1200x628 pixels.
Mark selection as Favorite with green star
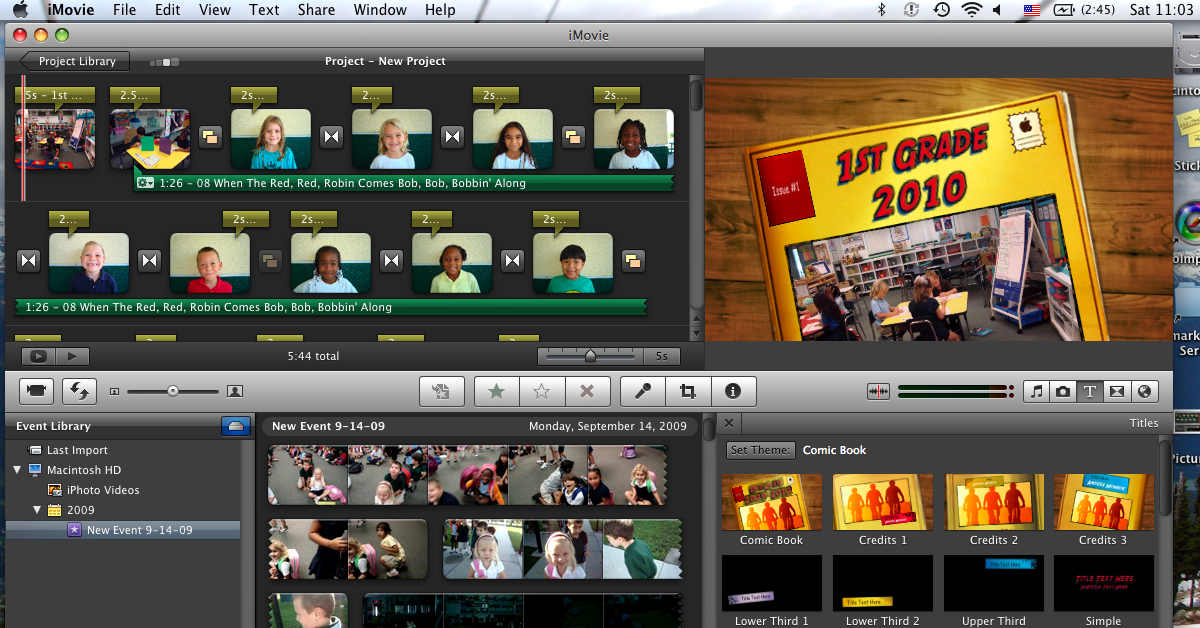pyautogui.click(x=496, y=391)
